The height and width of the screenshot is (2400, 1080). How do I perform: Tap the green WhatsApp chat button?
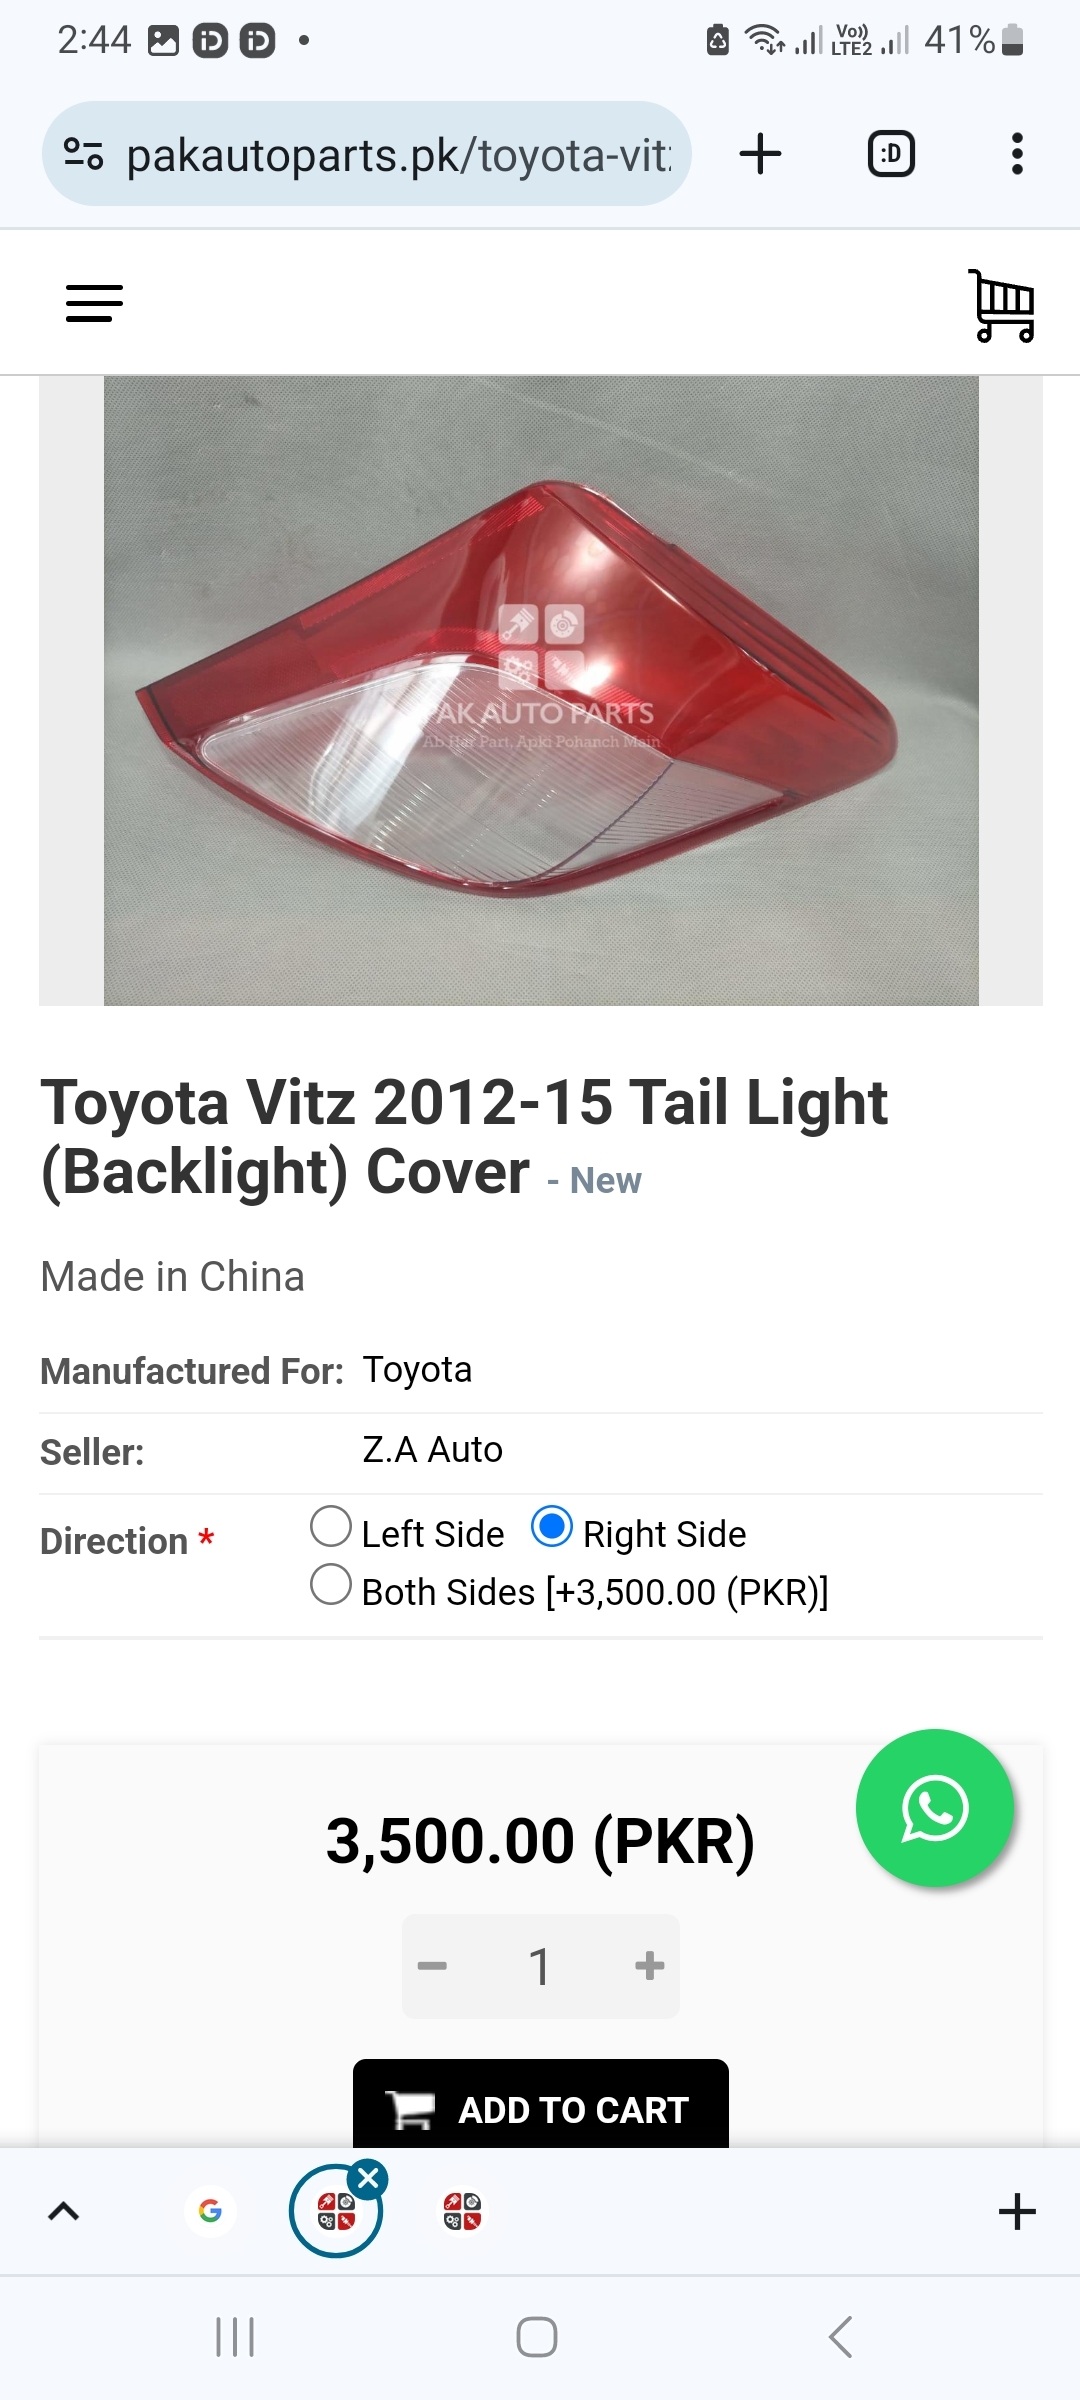pos(935,1808)
